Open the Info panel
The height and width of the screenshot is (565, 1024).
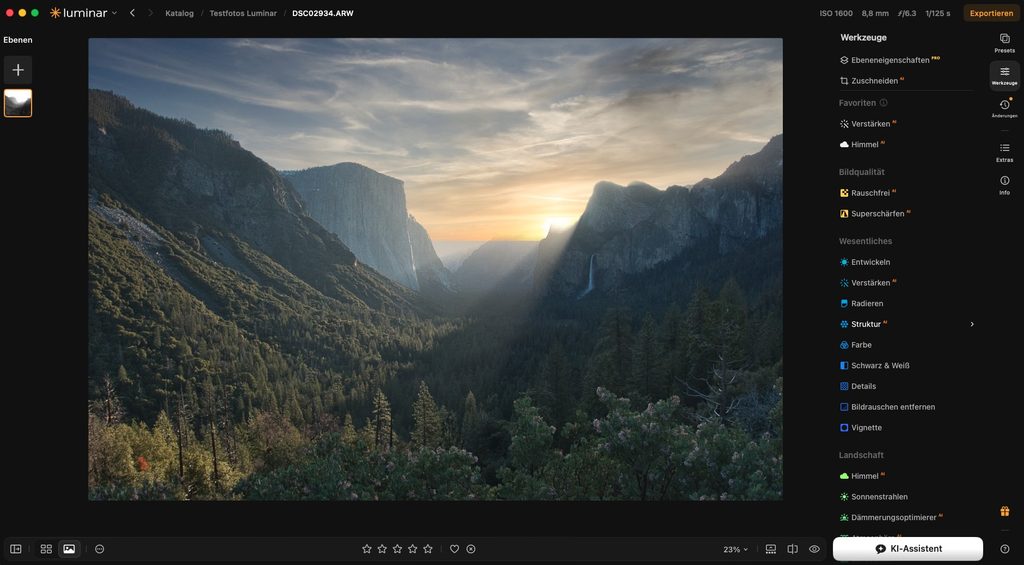[x=1004, y=185]
